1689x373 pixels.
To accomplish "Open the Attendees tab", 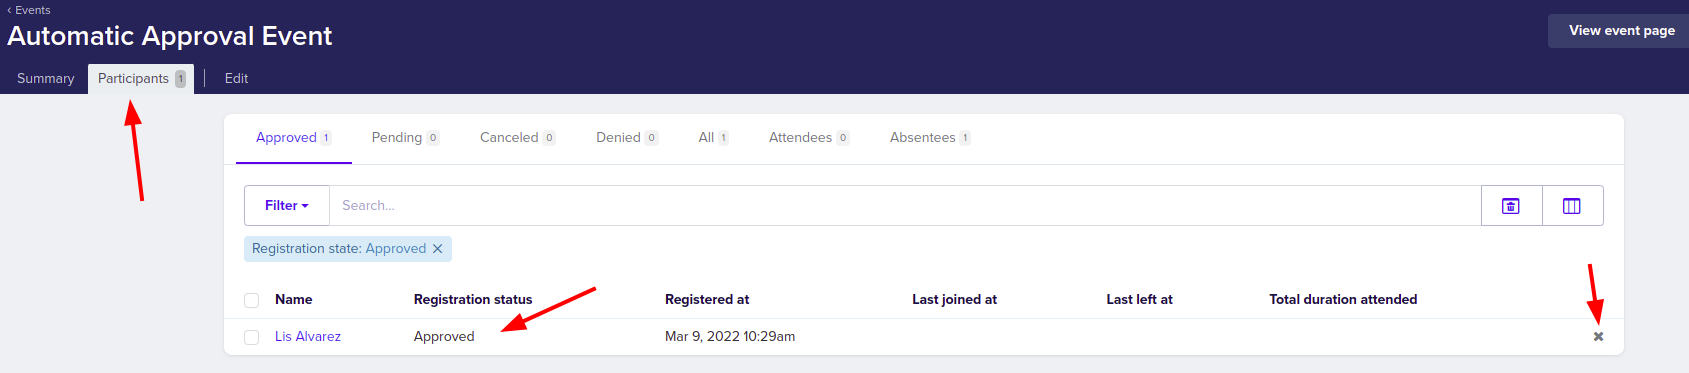I will 809,138.
